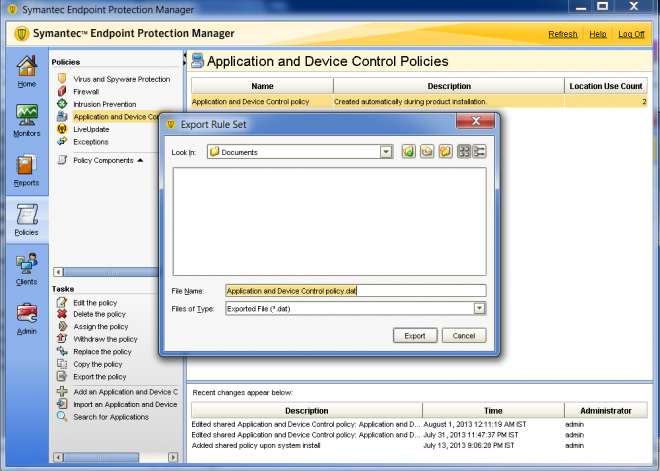Select Intrusion Prevention policy type
The height and width of the screenshot is (471, 660).
tap(104, 104)
